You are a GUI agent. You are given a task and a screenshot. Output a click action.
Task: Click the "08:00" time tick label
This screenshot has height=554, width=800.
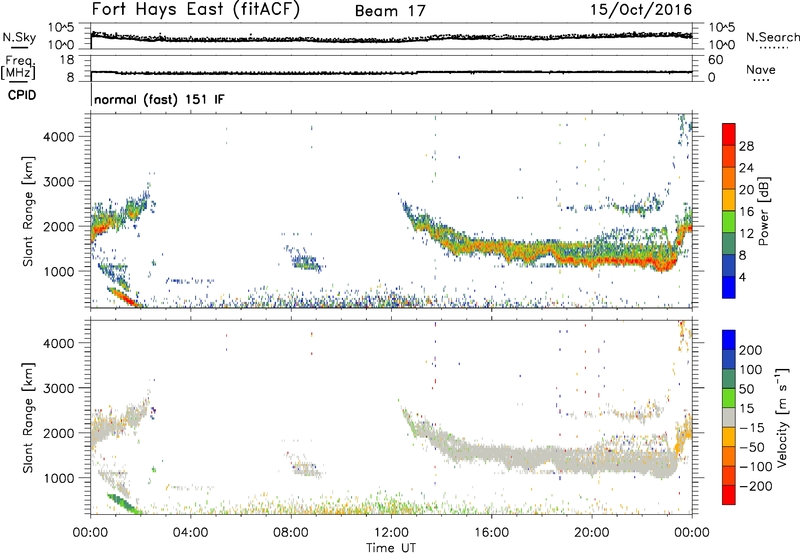(x=290, y=533)
